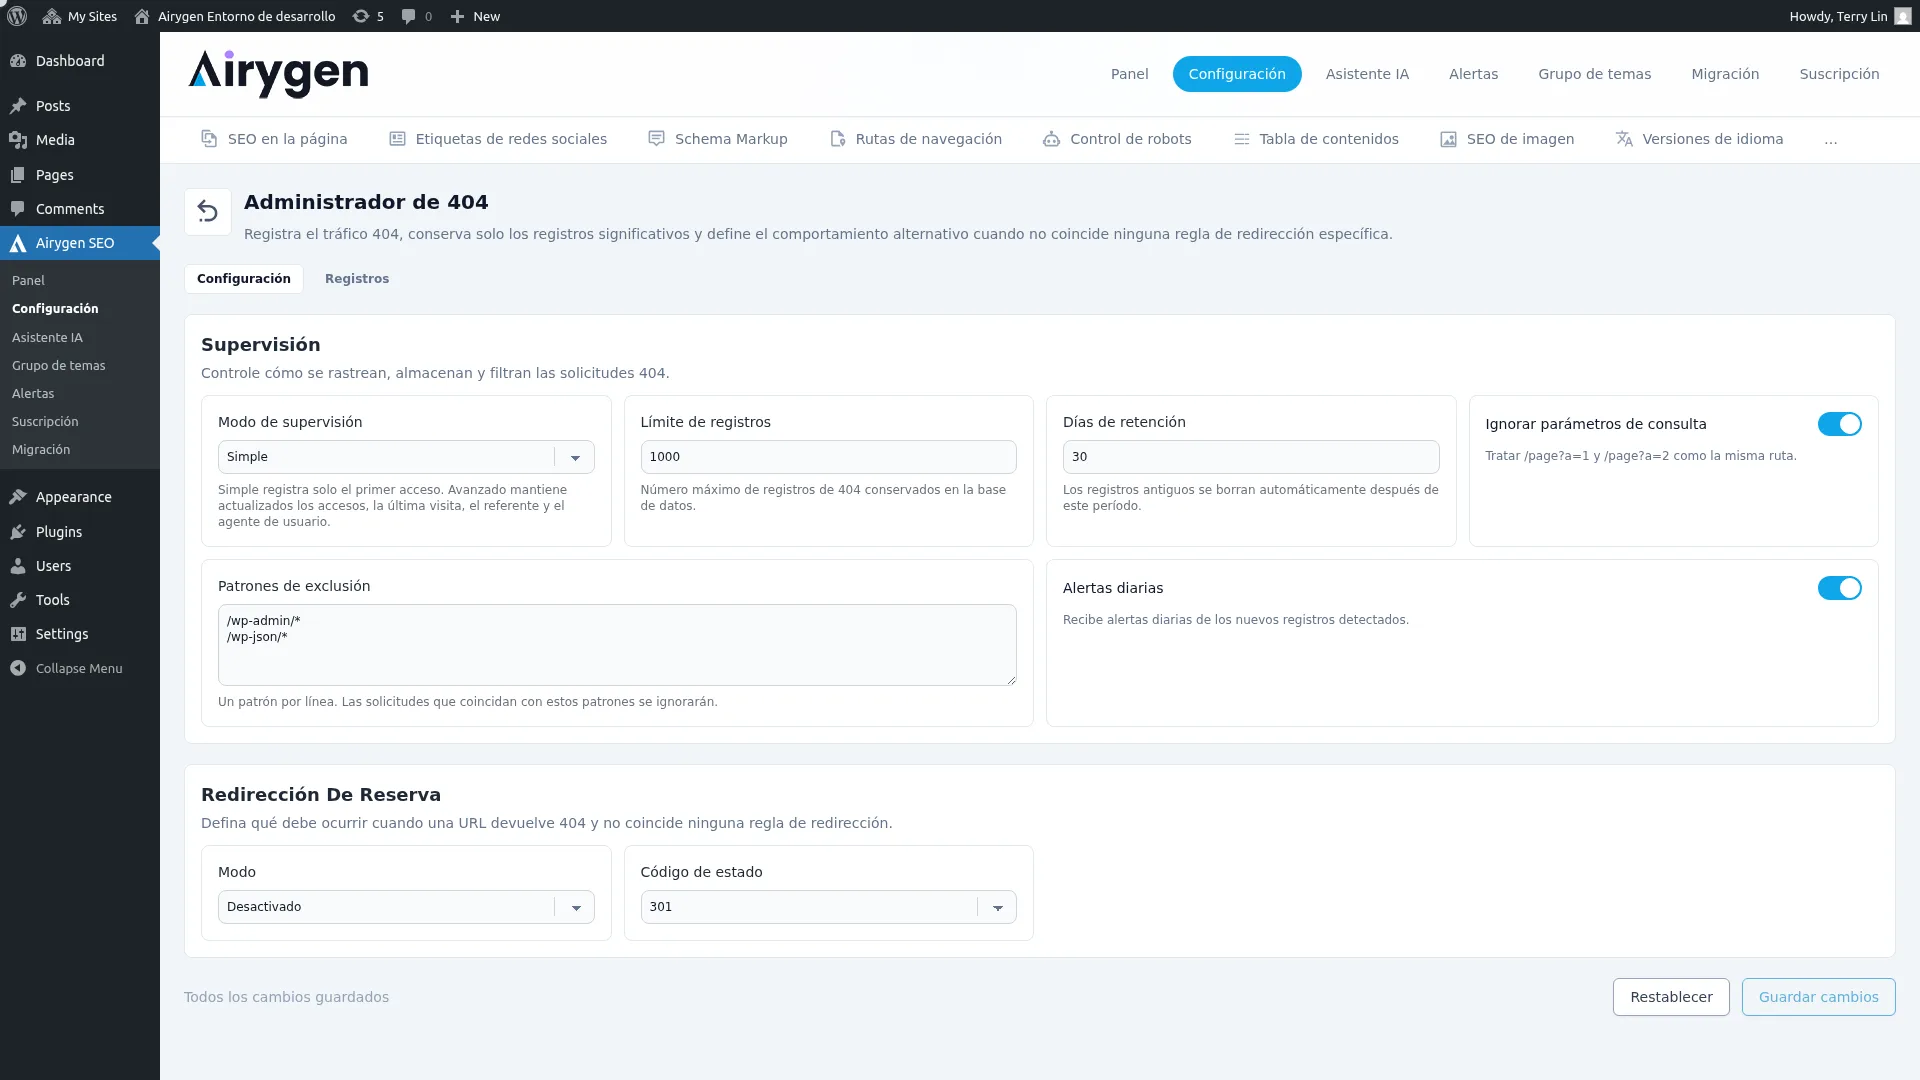Select the Configuración sub-tab under Administrador de 404
Viewport: 1920px width, 1080px height.
(244, 279)
